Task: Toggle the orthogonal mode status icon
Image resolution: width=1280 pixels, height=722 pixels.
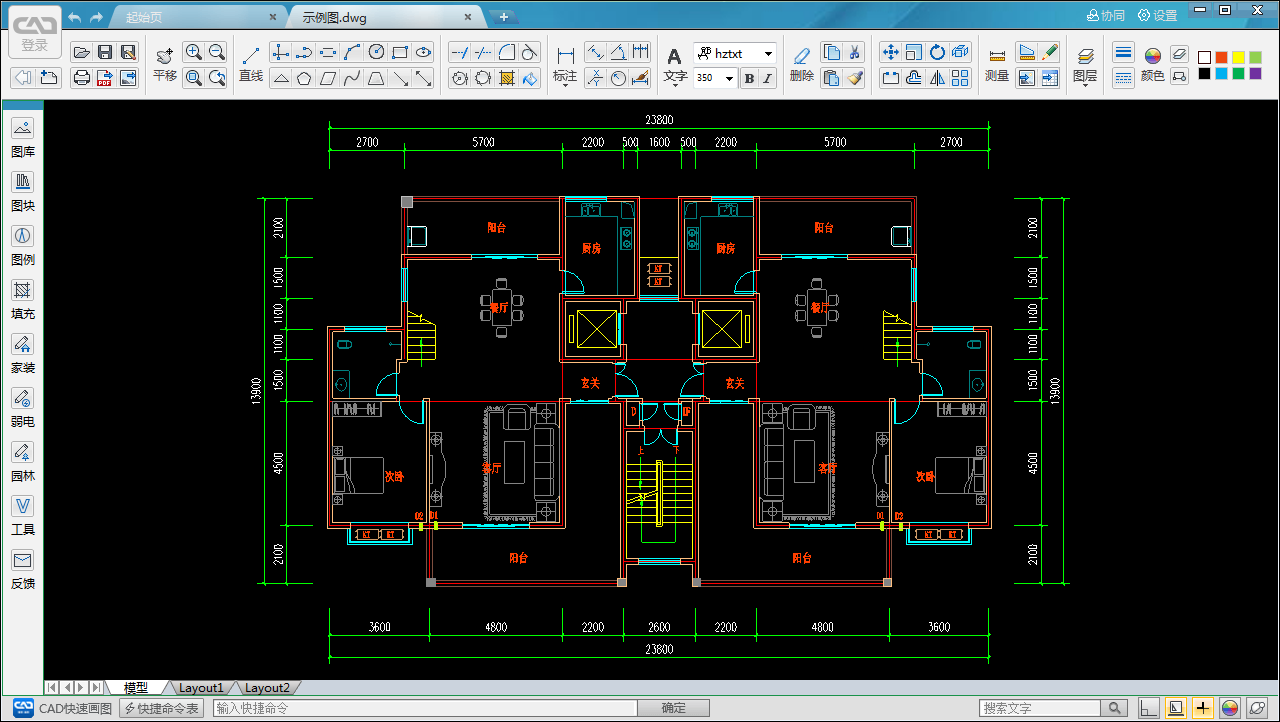Action: pyautogui.click(x=1150, y=708)
